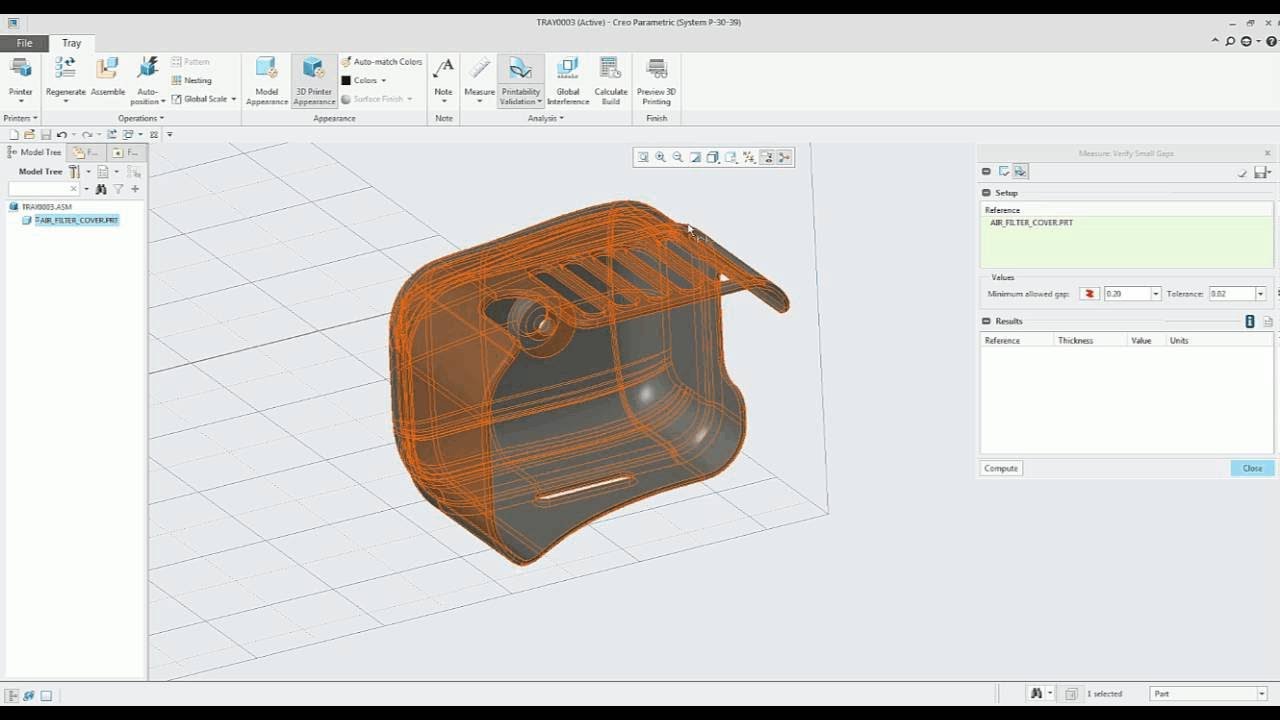
Task: Click the Thickness column header in Results
Action: coord(1076,341)
